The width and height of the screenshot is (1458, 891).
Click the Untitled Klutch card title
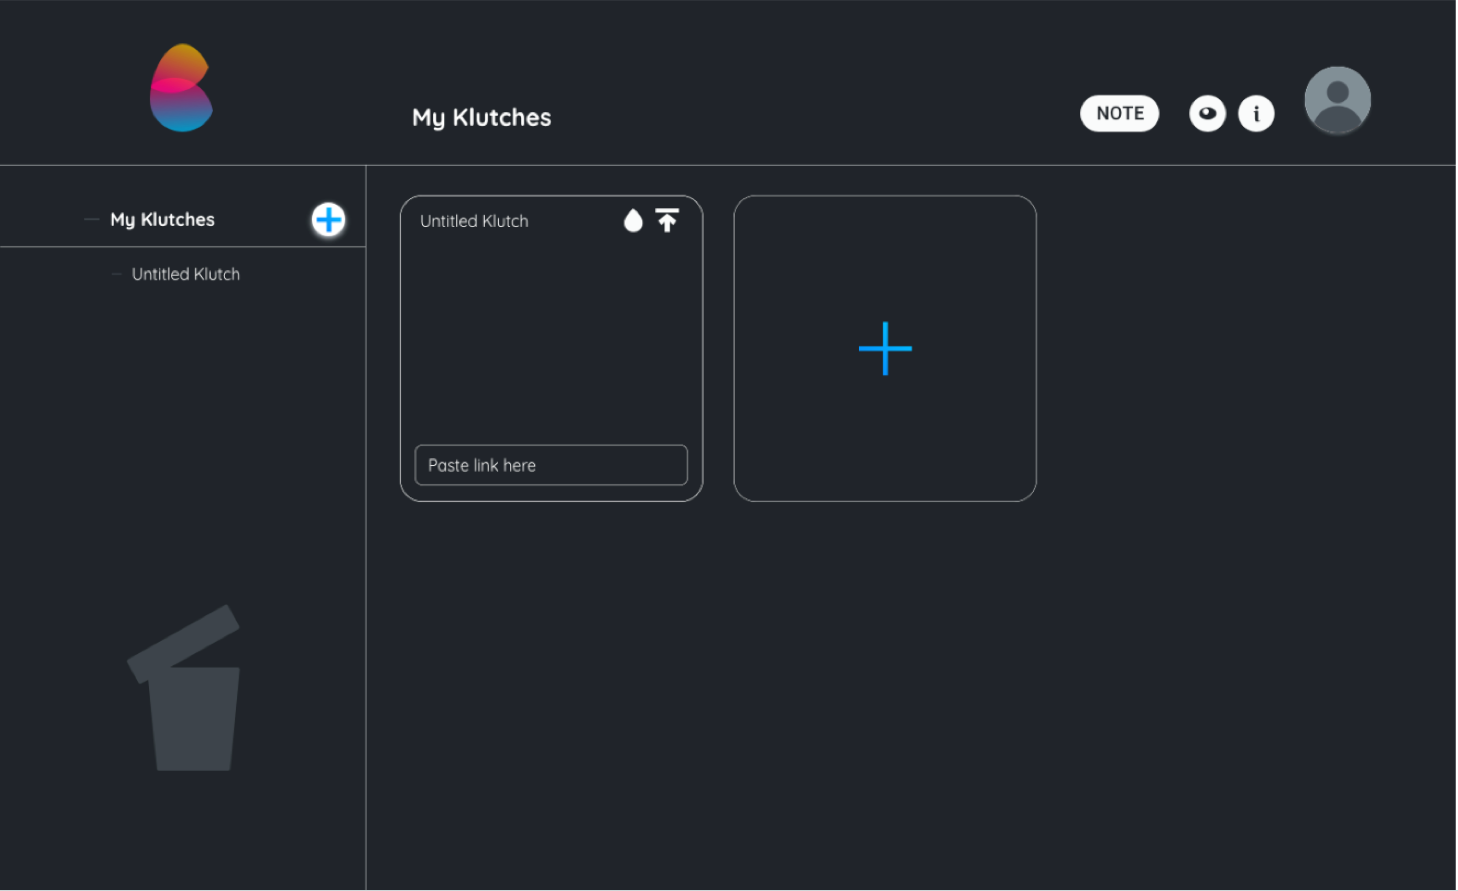[474, 221]
